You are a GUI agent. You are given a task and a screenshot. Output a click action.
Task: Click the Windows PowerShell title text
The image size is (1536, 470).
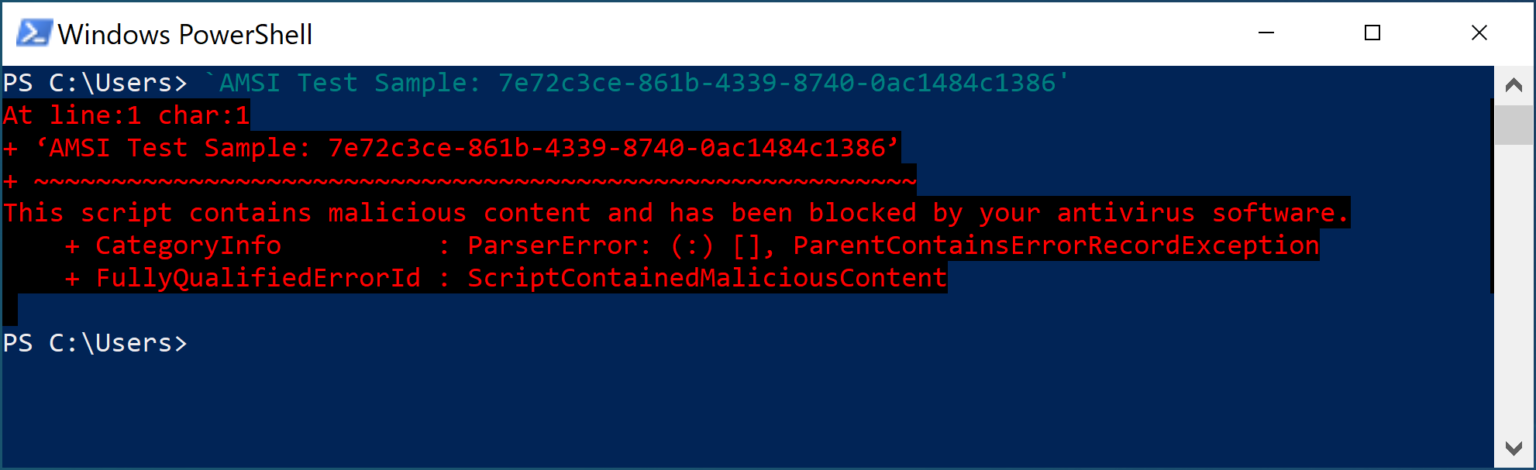tap(185, 35)
